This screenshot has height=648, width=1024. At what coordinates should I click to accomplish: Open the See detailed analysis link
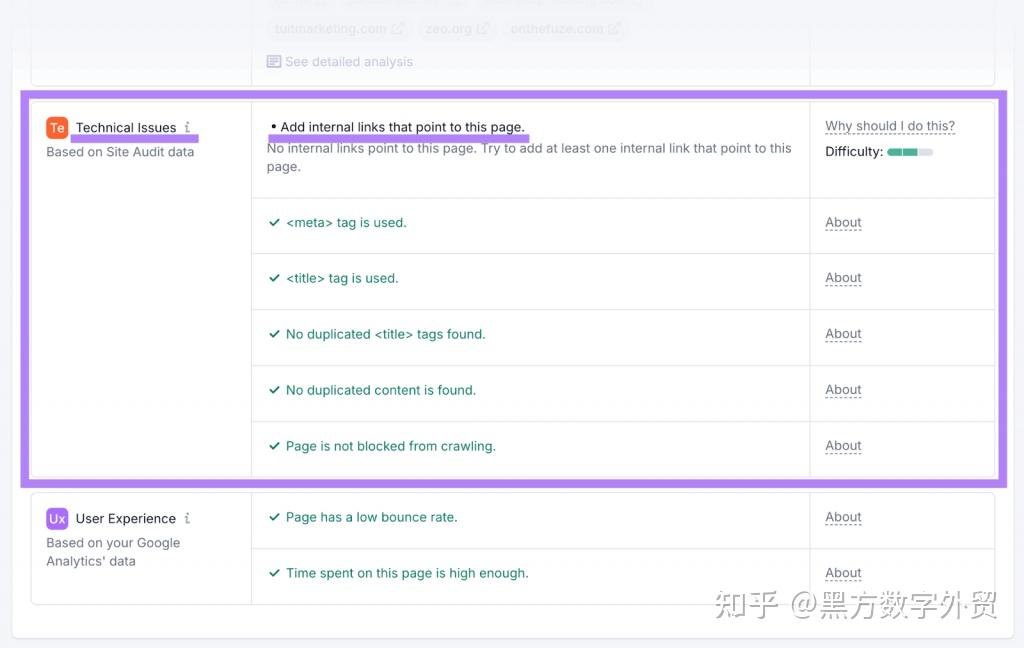coord(347,61)
